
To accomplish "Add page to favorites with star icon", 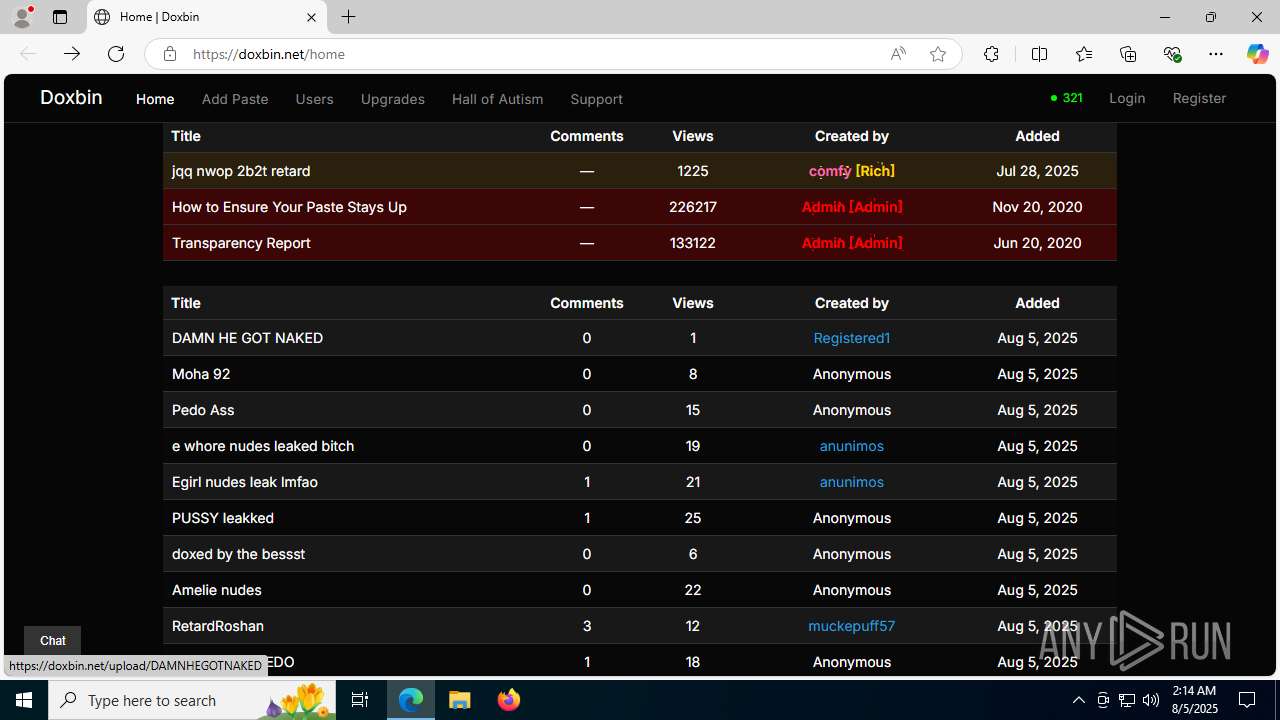I will click(938, 54).
